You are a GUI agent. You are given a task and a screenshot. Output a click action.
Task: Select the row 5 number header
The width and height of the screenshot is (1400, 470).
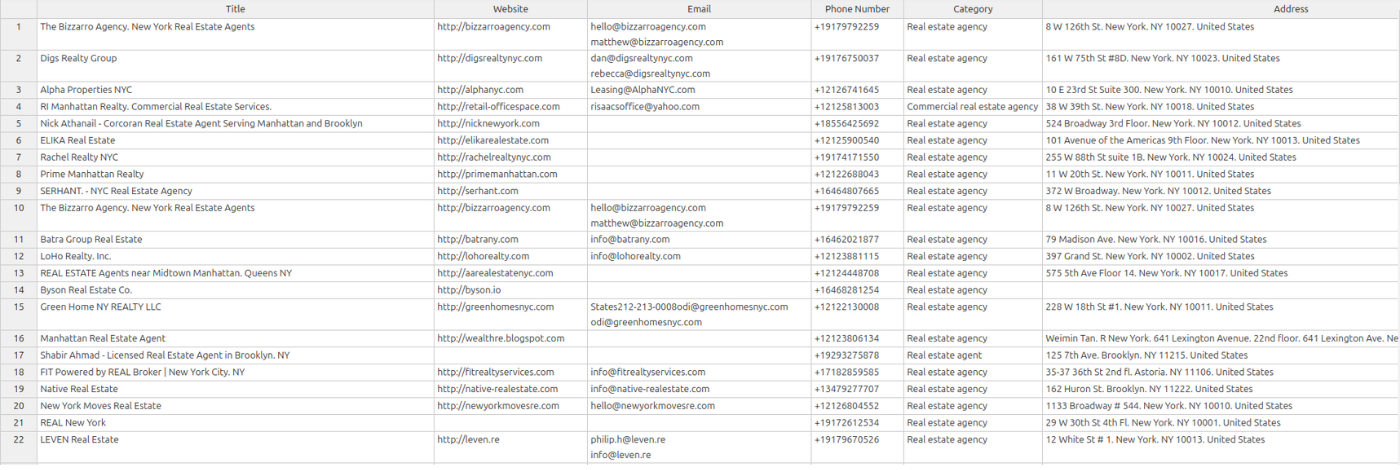click(x=18, y=123)
